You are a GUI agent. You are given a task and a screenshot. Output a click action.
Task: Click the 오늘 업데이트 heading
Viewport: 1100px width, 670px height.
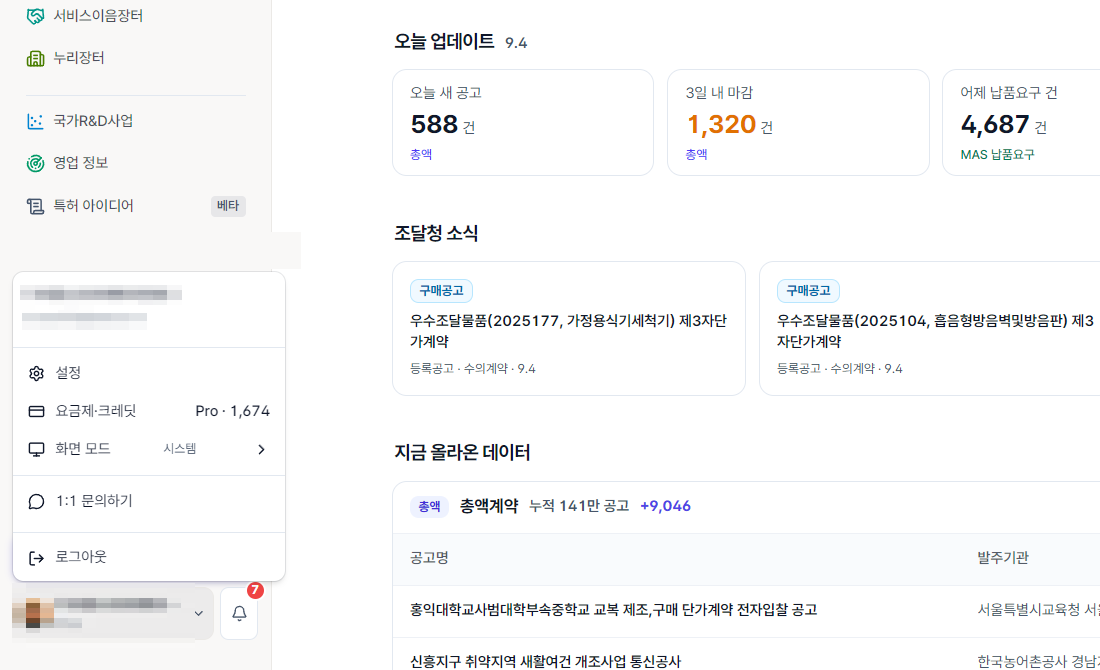tap(444, 41)
